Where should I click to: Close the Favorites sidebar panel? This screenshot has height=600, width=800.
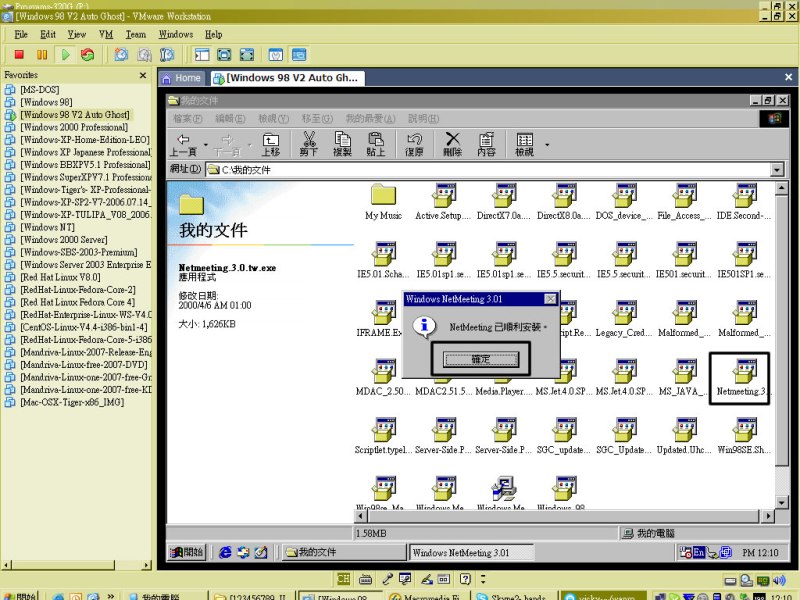(x=143, y=75)
